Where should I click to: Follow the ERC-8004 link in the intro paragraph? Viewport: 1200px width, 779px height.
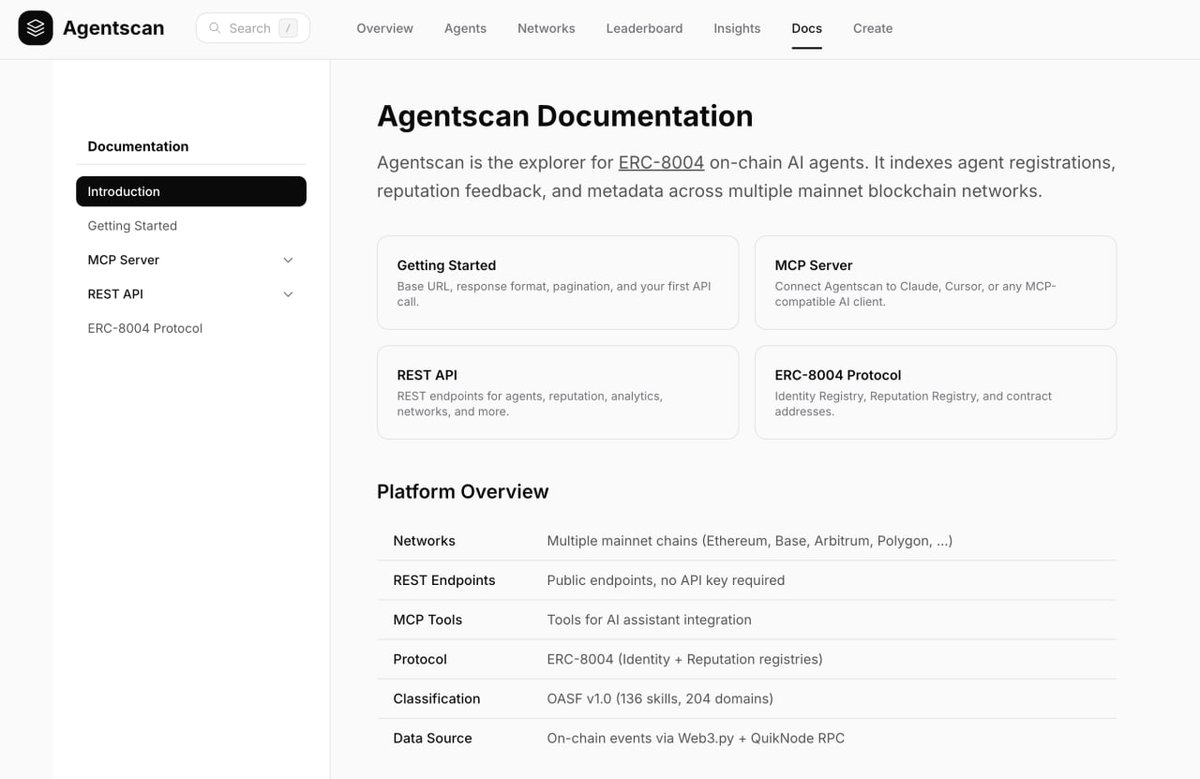[x=661, y=162]
